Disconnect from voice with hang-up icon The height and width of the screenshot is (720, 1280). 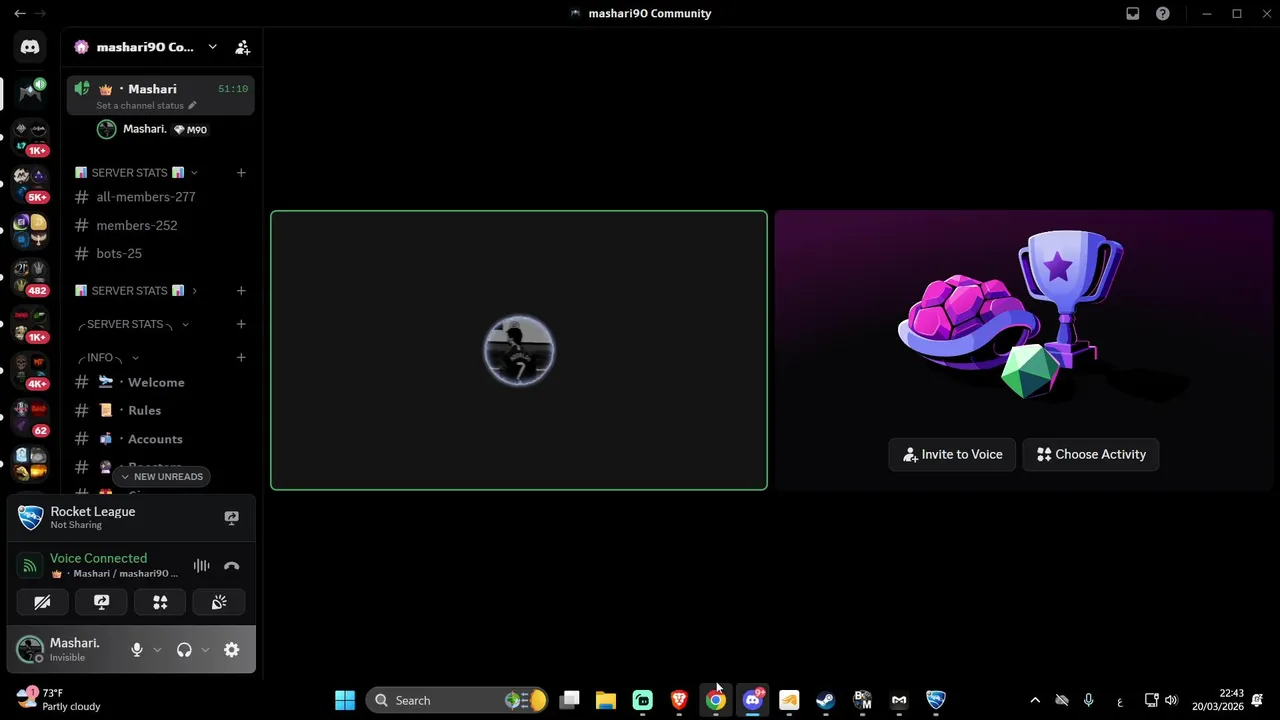click(231, 566)
